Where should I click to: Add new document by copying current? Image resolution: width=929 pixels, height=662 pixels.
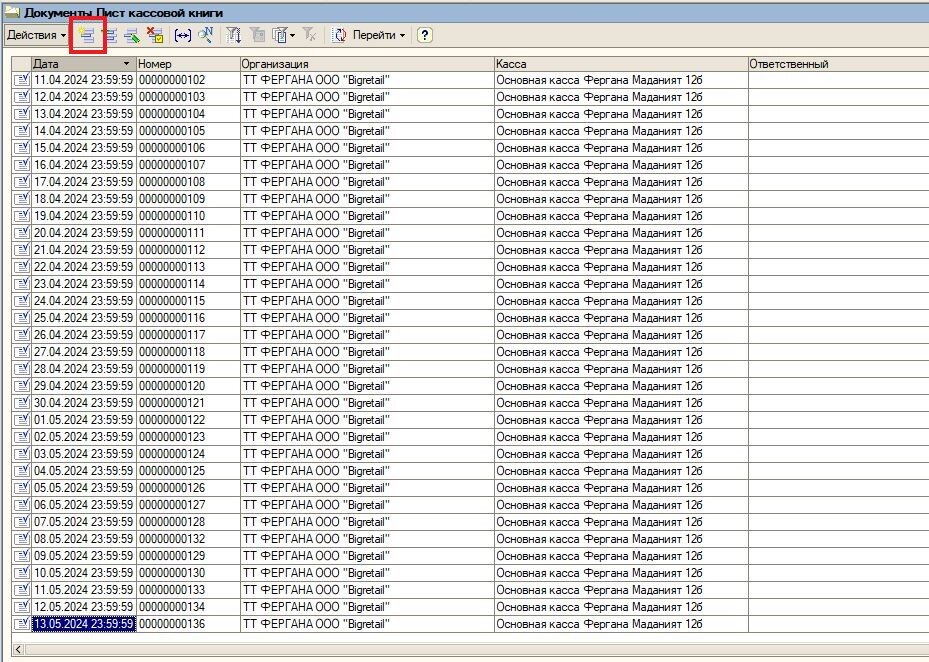tap(110, 35)
